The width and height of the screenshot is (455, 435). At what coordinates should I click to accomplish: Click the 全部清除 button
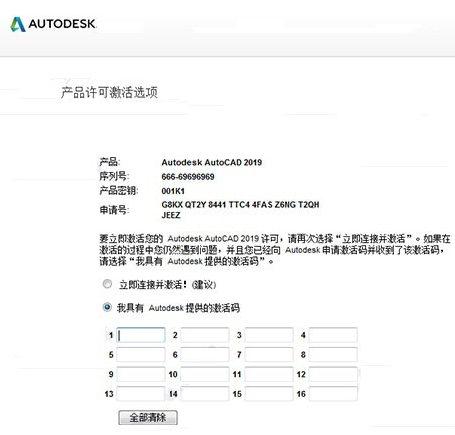point(148,417)
